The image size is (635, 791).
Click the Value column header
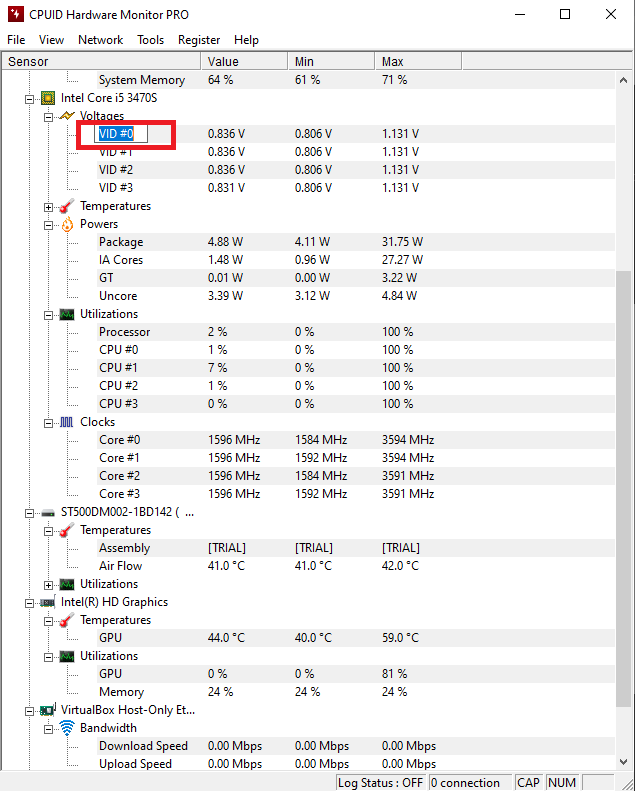click(x=244, y=62)
